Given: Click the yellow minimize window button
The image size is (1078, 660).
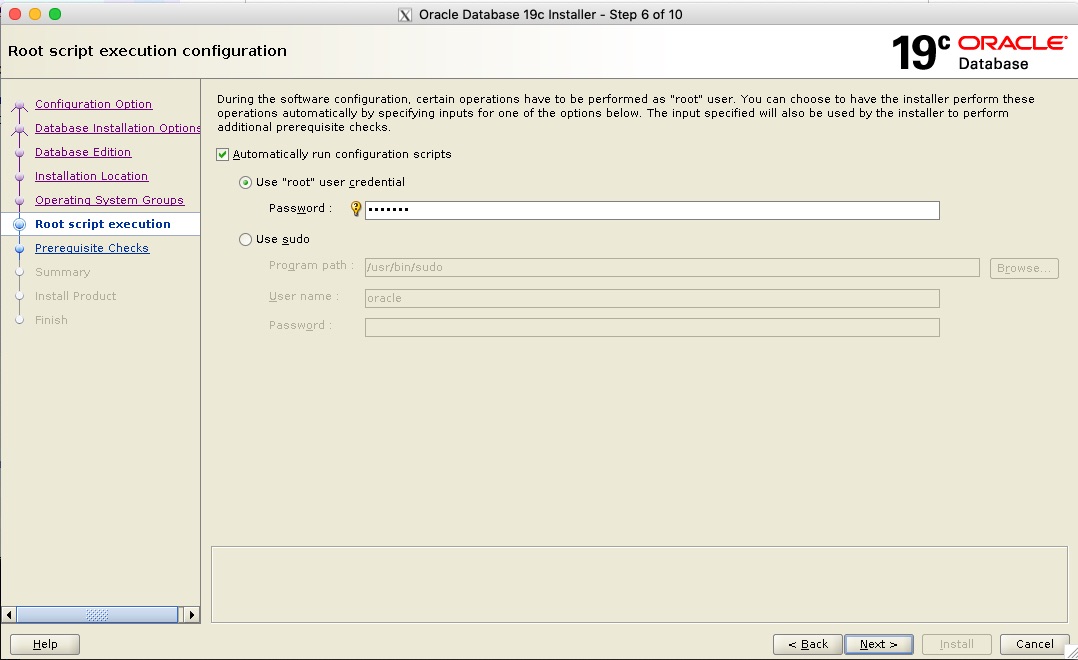Looking at the screenshot, I should pyautogui.click(x=35, y=14).
